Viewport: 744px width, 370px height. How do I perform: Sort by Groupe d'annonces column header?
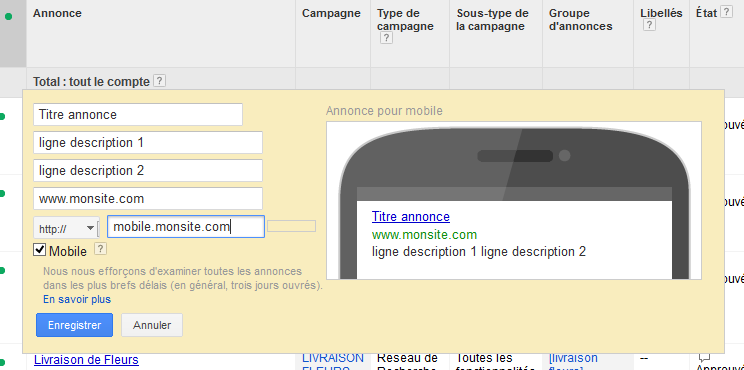coord(580,20)
